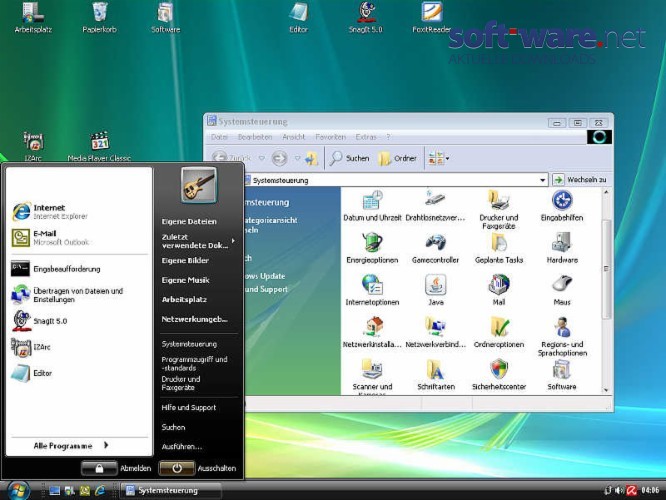This screenshot has width=666, height=500.
Task: Open the Favoriten menu
Action: coord(330,137)
